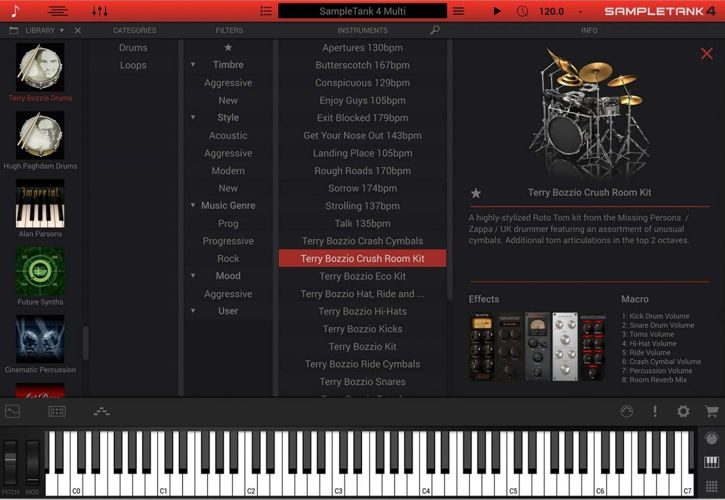Screen dimensions: 725x500
Task: Click the instruments search magnifier icon
Action: pyautogui.click(x=434, y=30)
